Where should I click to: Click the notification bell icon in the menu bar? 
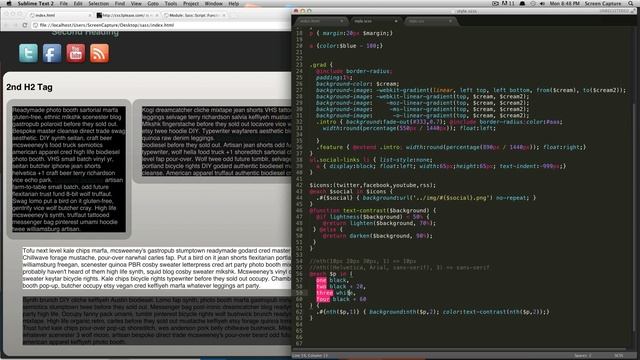click(522, 3)
